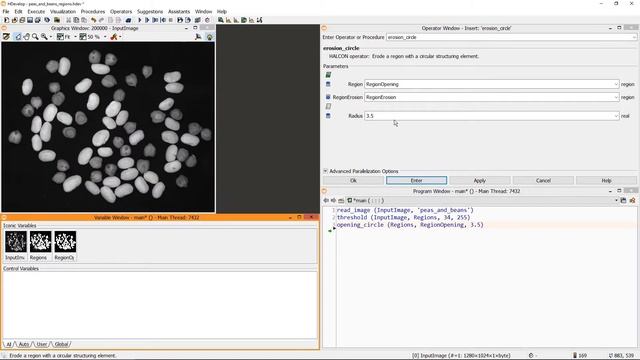640x360 pixels.
Task: Open the Operators menu
Action: coord(121,11)
